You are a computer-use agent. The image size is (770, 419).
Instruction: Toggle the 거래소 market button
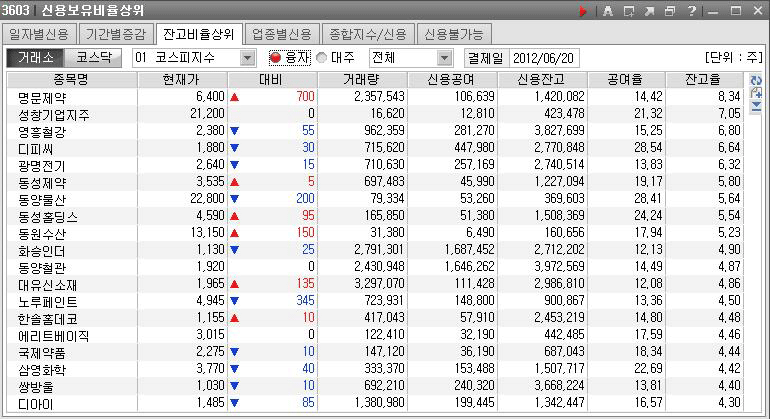(35, 58)
